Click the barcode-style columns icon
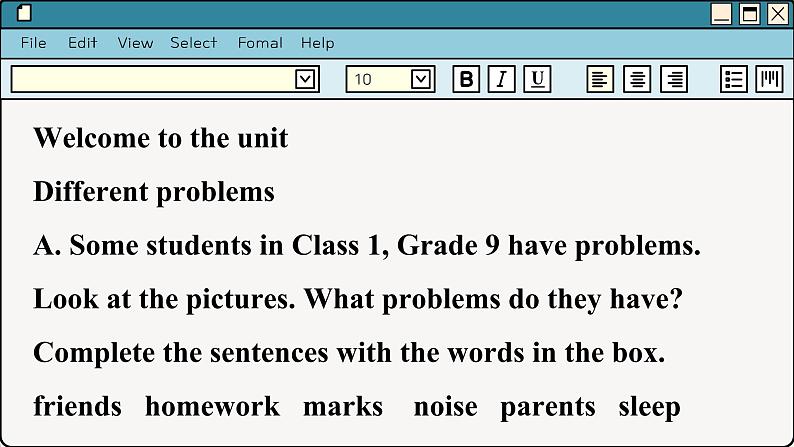 [x=769, y=80]
